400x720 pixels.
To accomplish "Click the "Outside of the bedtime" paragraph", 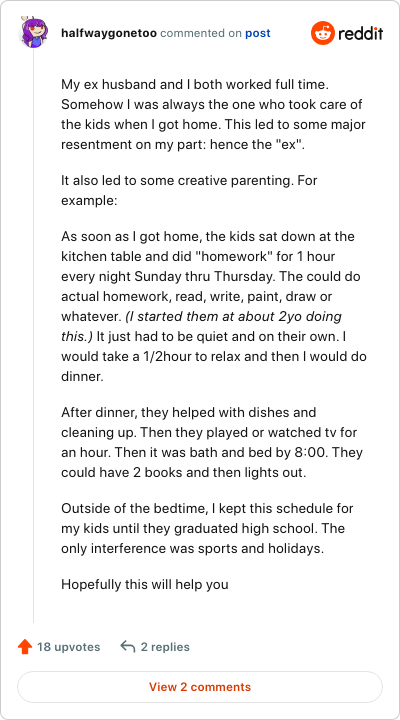I will coord(207,529).
